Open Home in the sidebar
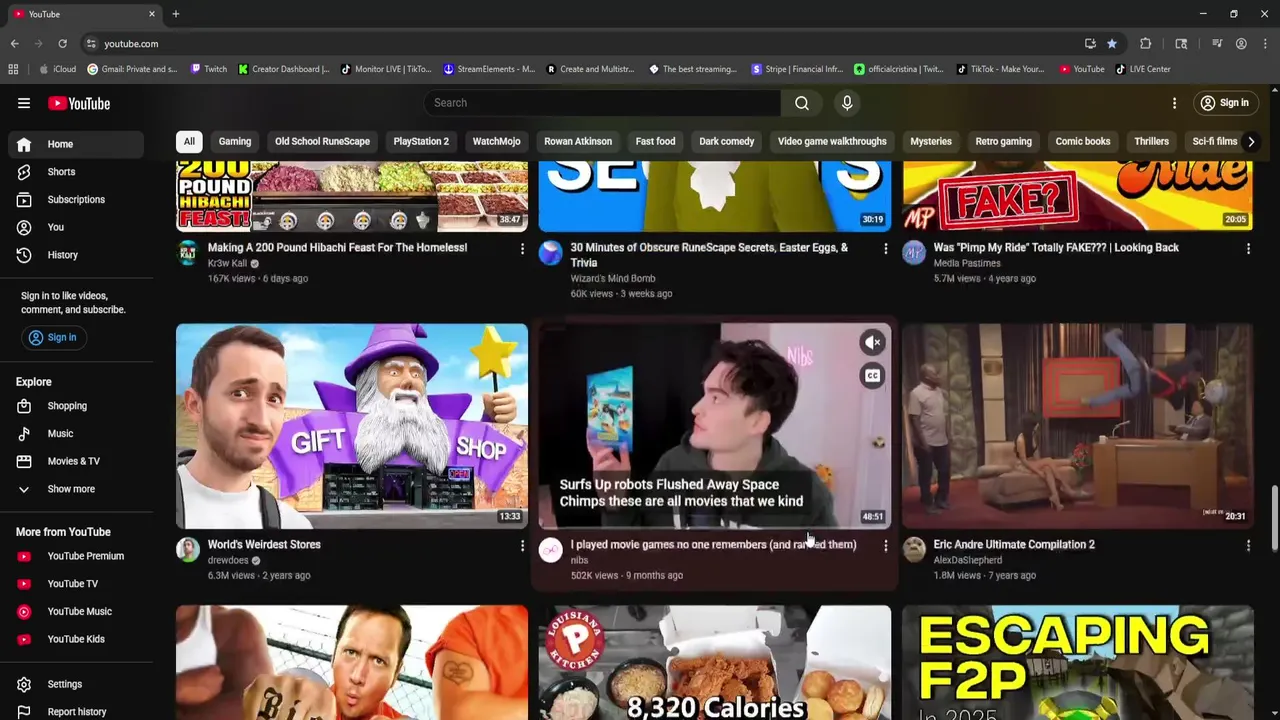This screenshot has width=1280, height=720. point(76,144)
